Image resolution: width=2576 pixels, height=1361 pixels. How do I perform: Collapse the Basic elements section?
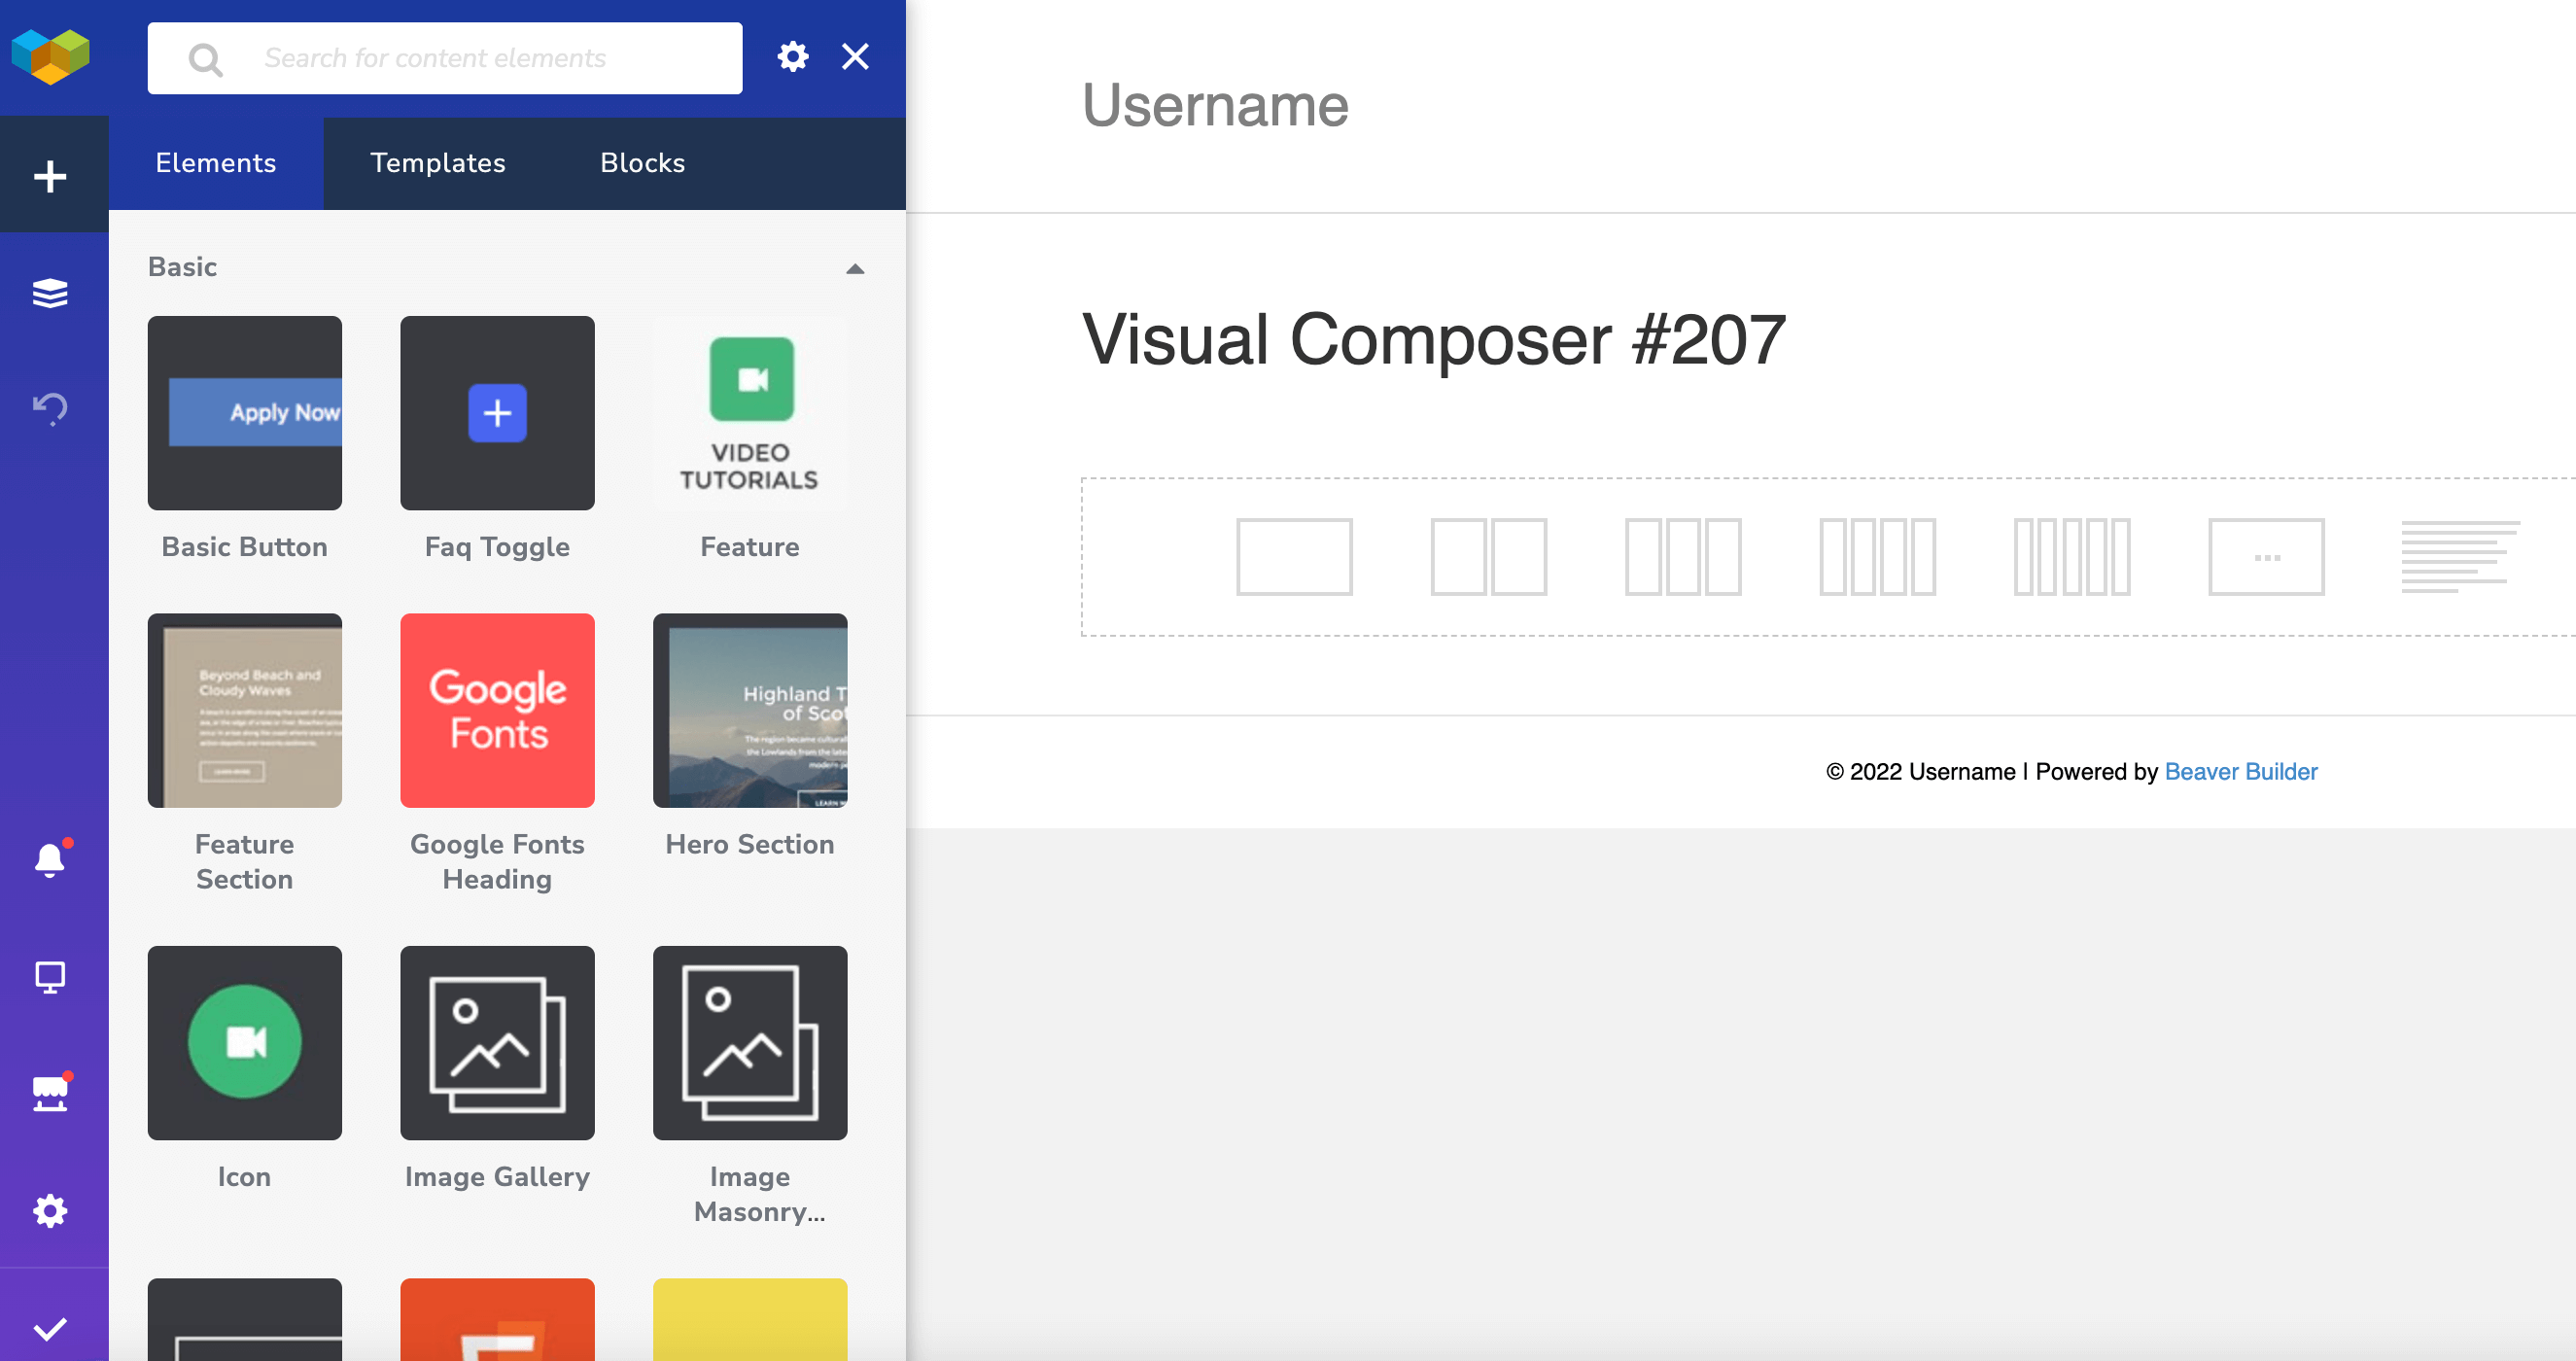(854, 268)
